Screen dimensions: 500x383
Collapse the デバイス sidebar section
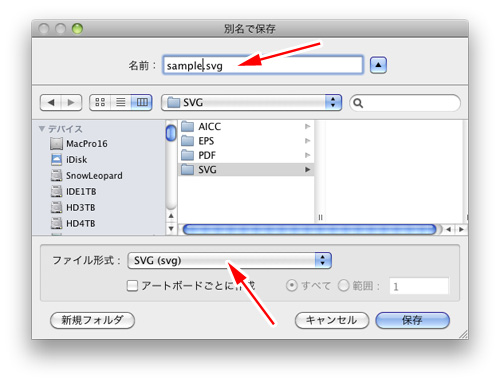coord(42,129)
